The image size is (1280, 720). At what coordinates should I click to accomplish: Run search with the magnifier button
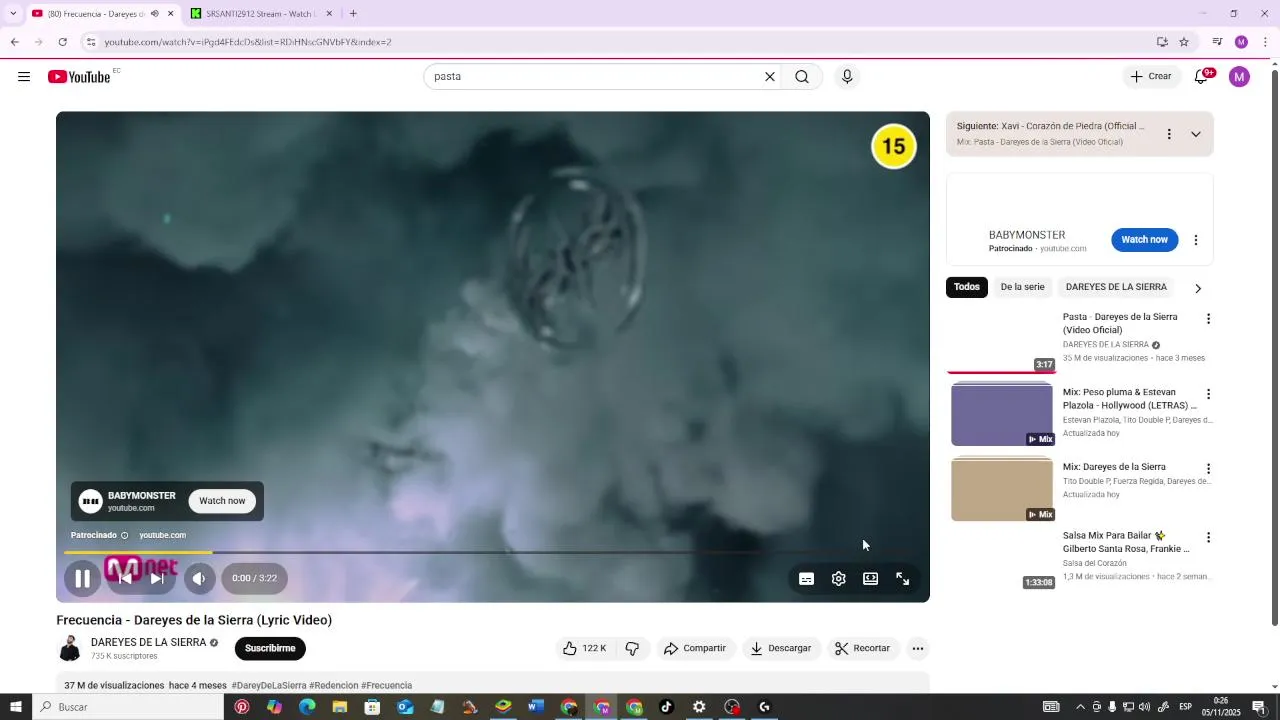pyautogui.click(x=802, y=77)
